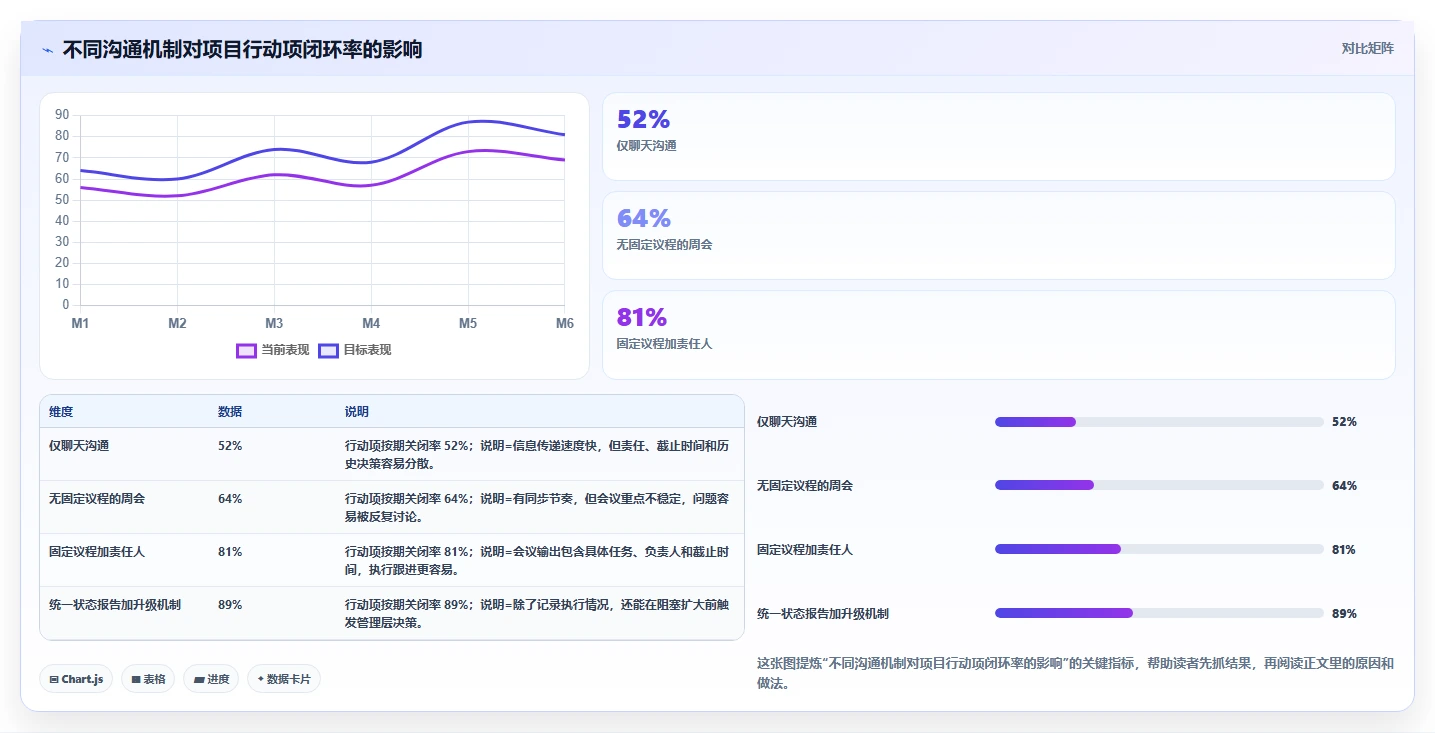Select the 数据卡片 tag chip

click(x=284, y=679)
